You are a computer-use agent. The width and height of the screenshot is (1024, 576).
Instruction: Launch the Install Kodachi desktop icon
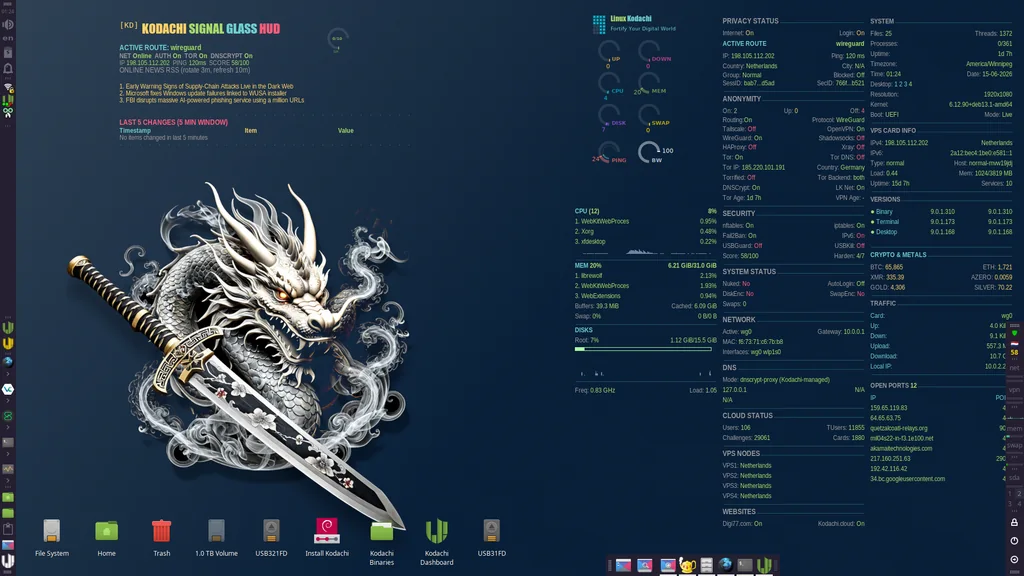click(327, 531)
